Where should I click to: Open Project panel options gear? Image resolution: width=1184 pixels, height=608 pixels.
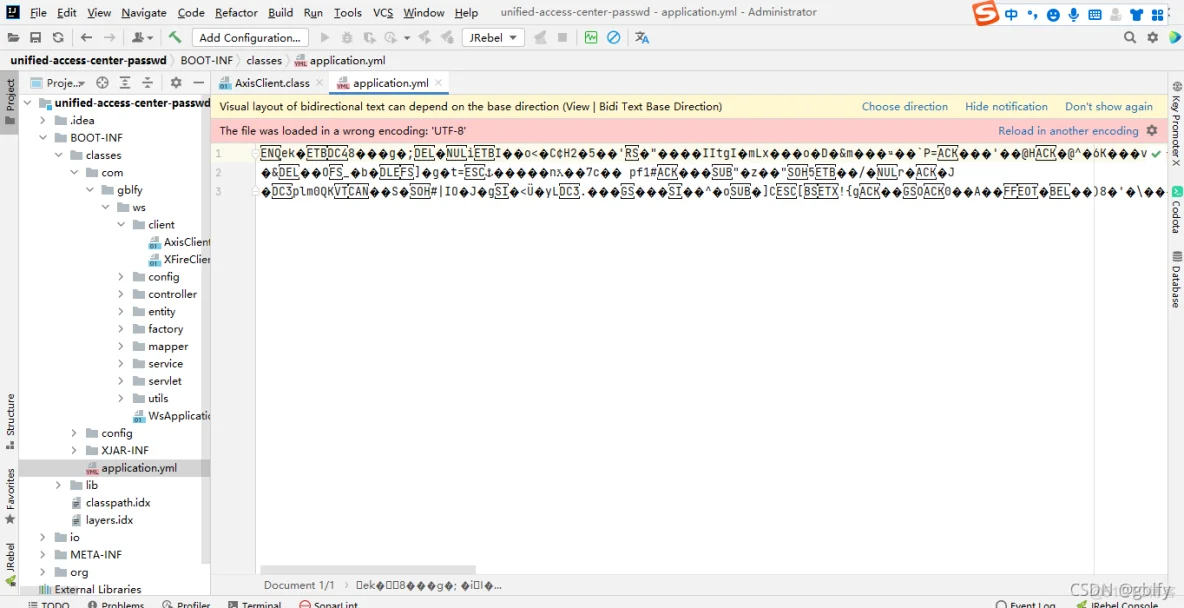[176, 82]
